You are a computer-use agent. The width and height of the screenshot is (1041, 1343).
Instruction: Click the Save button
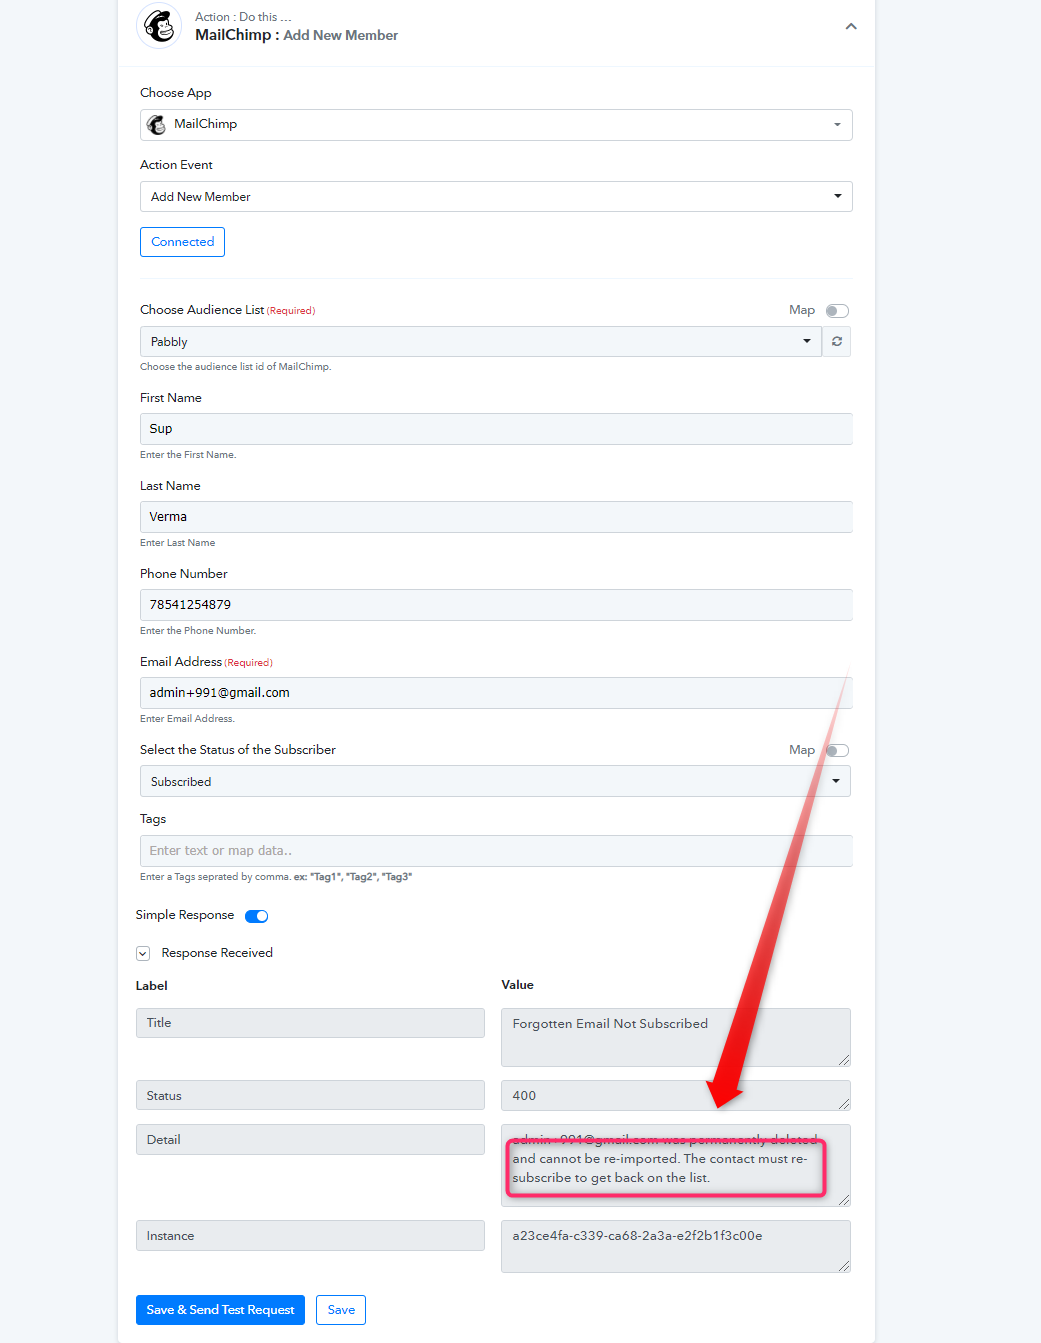341,1310
